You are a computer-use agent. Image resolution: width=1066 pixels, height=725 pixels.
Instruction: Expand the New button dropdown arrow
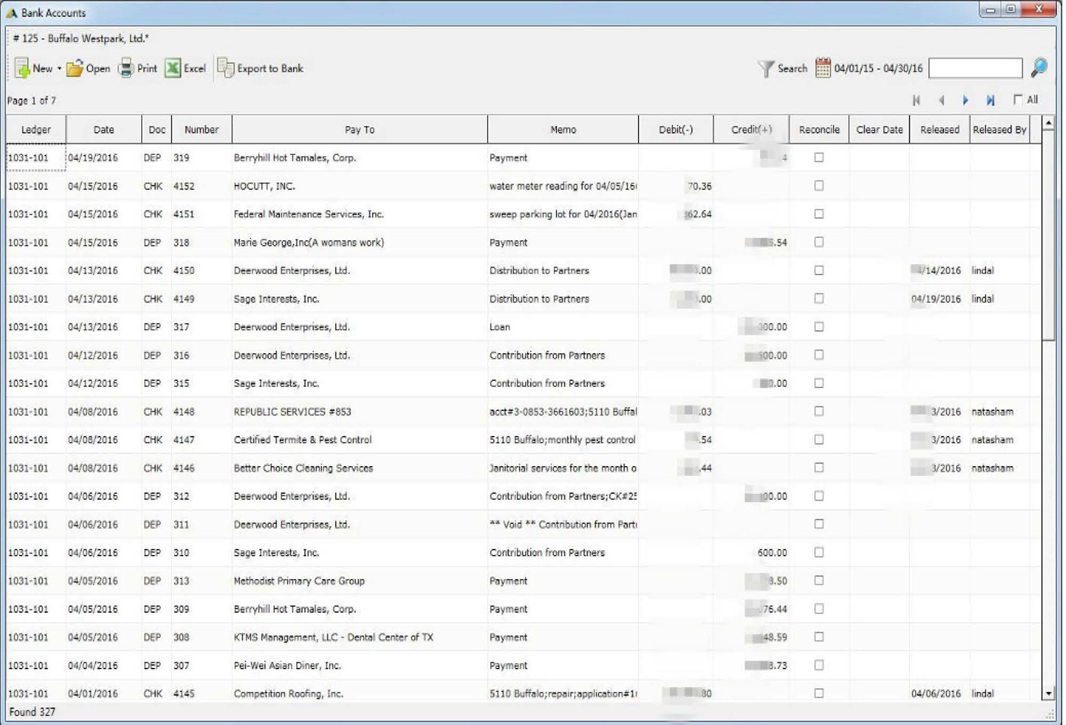coord(59,70)
